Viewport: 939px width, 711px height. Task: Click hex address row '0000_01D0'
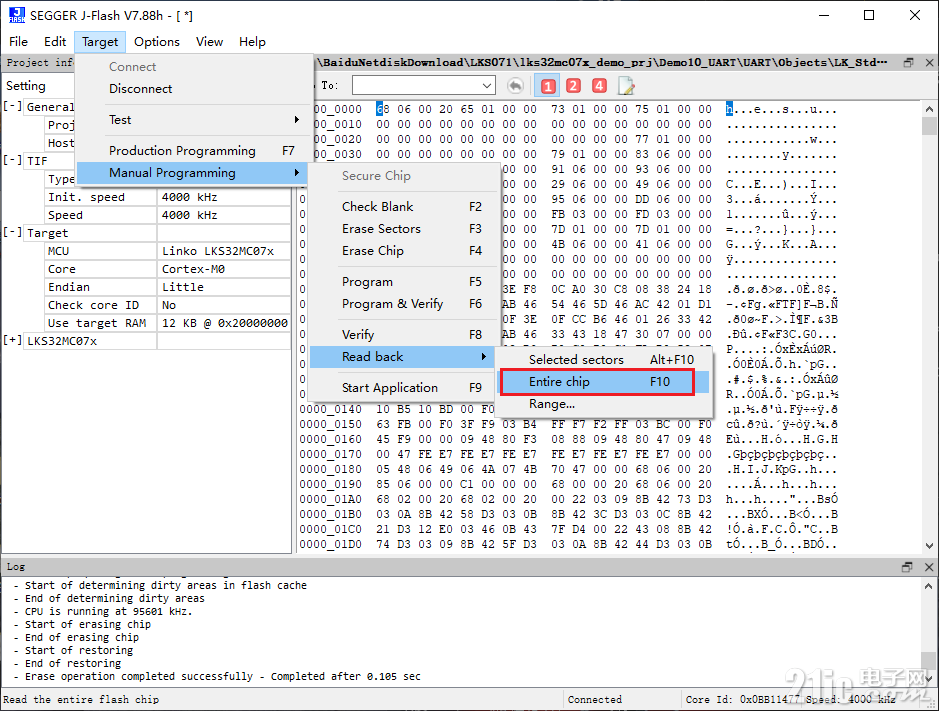(x=331, y=544)
